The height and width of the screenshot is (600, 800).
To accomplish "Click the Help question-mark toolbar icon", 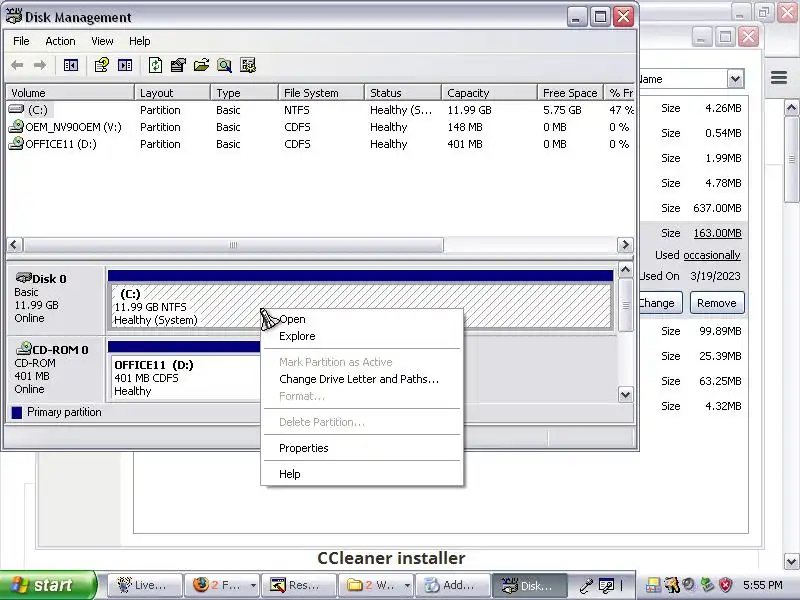I will pos(102,65).
